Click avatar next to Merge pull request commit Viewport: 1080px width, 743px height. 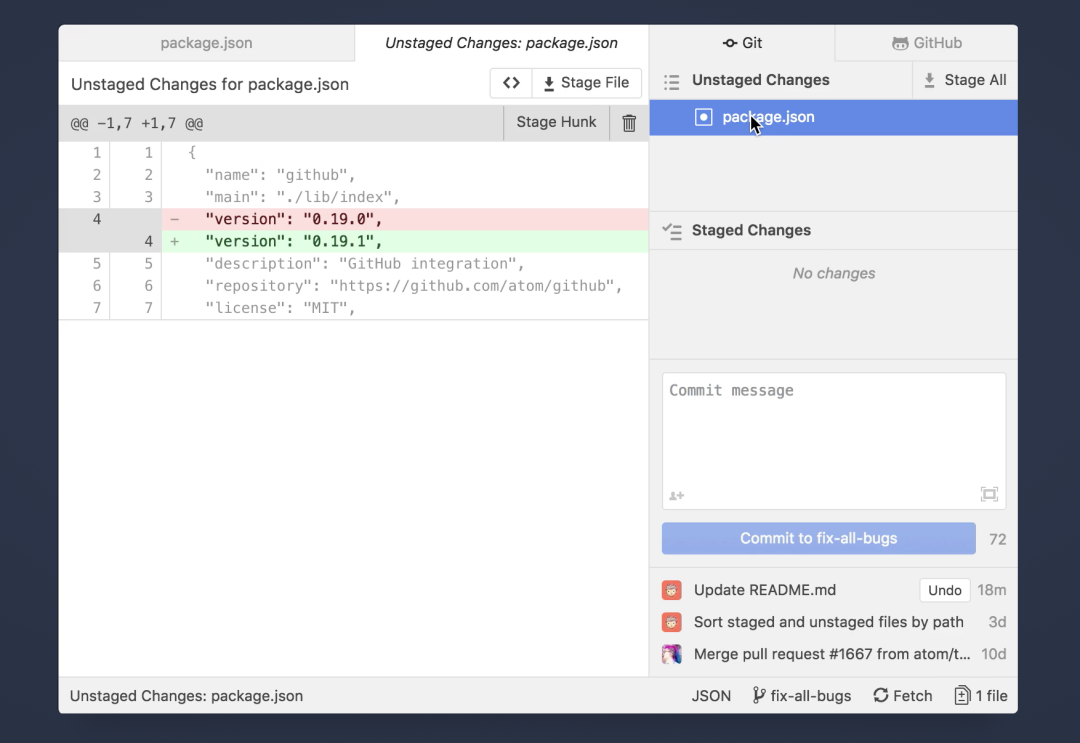(672, 654)
